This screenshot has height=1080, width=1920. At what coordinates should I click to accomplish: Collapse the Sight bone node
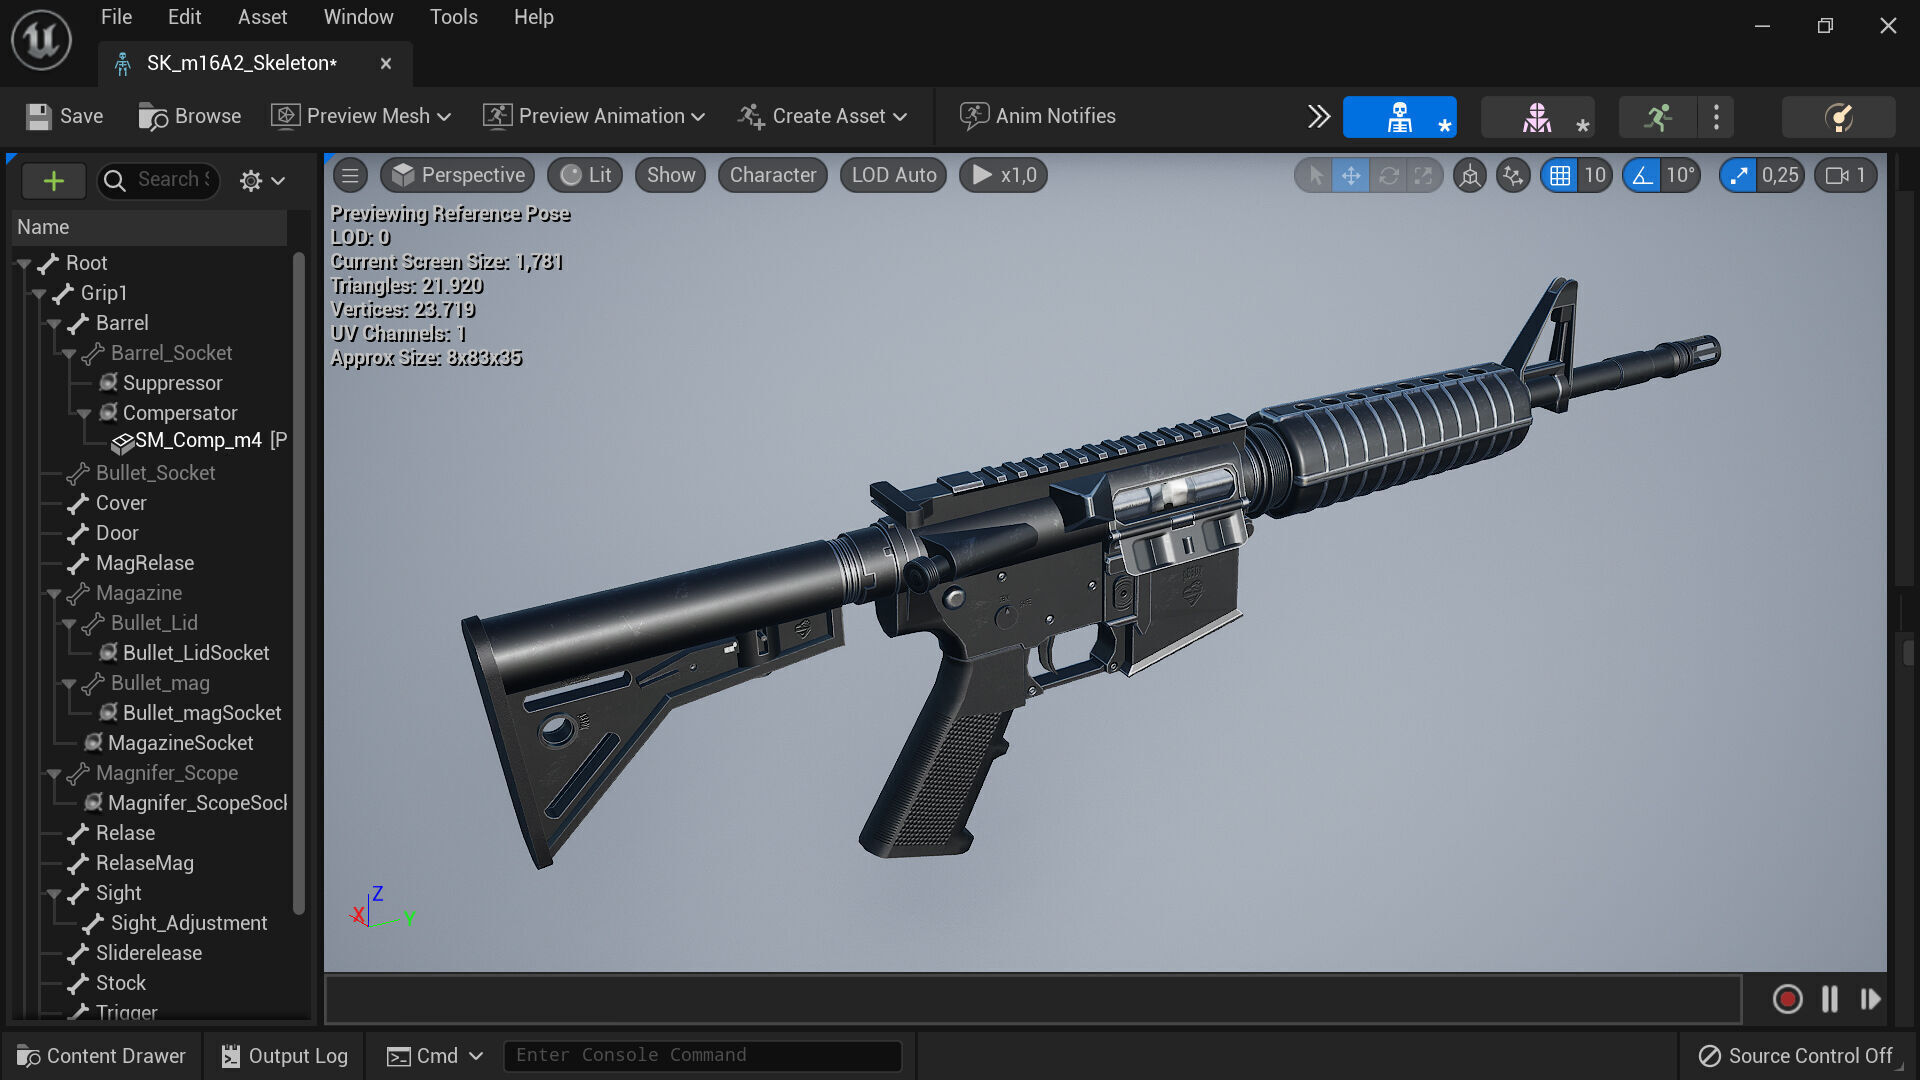tap(54, 894)
